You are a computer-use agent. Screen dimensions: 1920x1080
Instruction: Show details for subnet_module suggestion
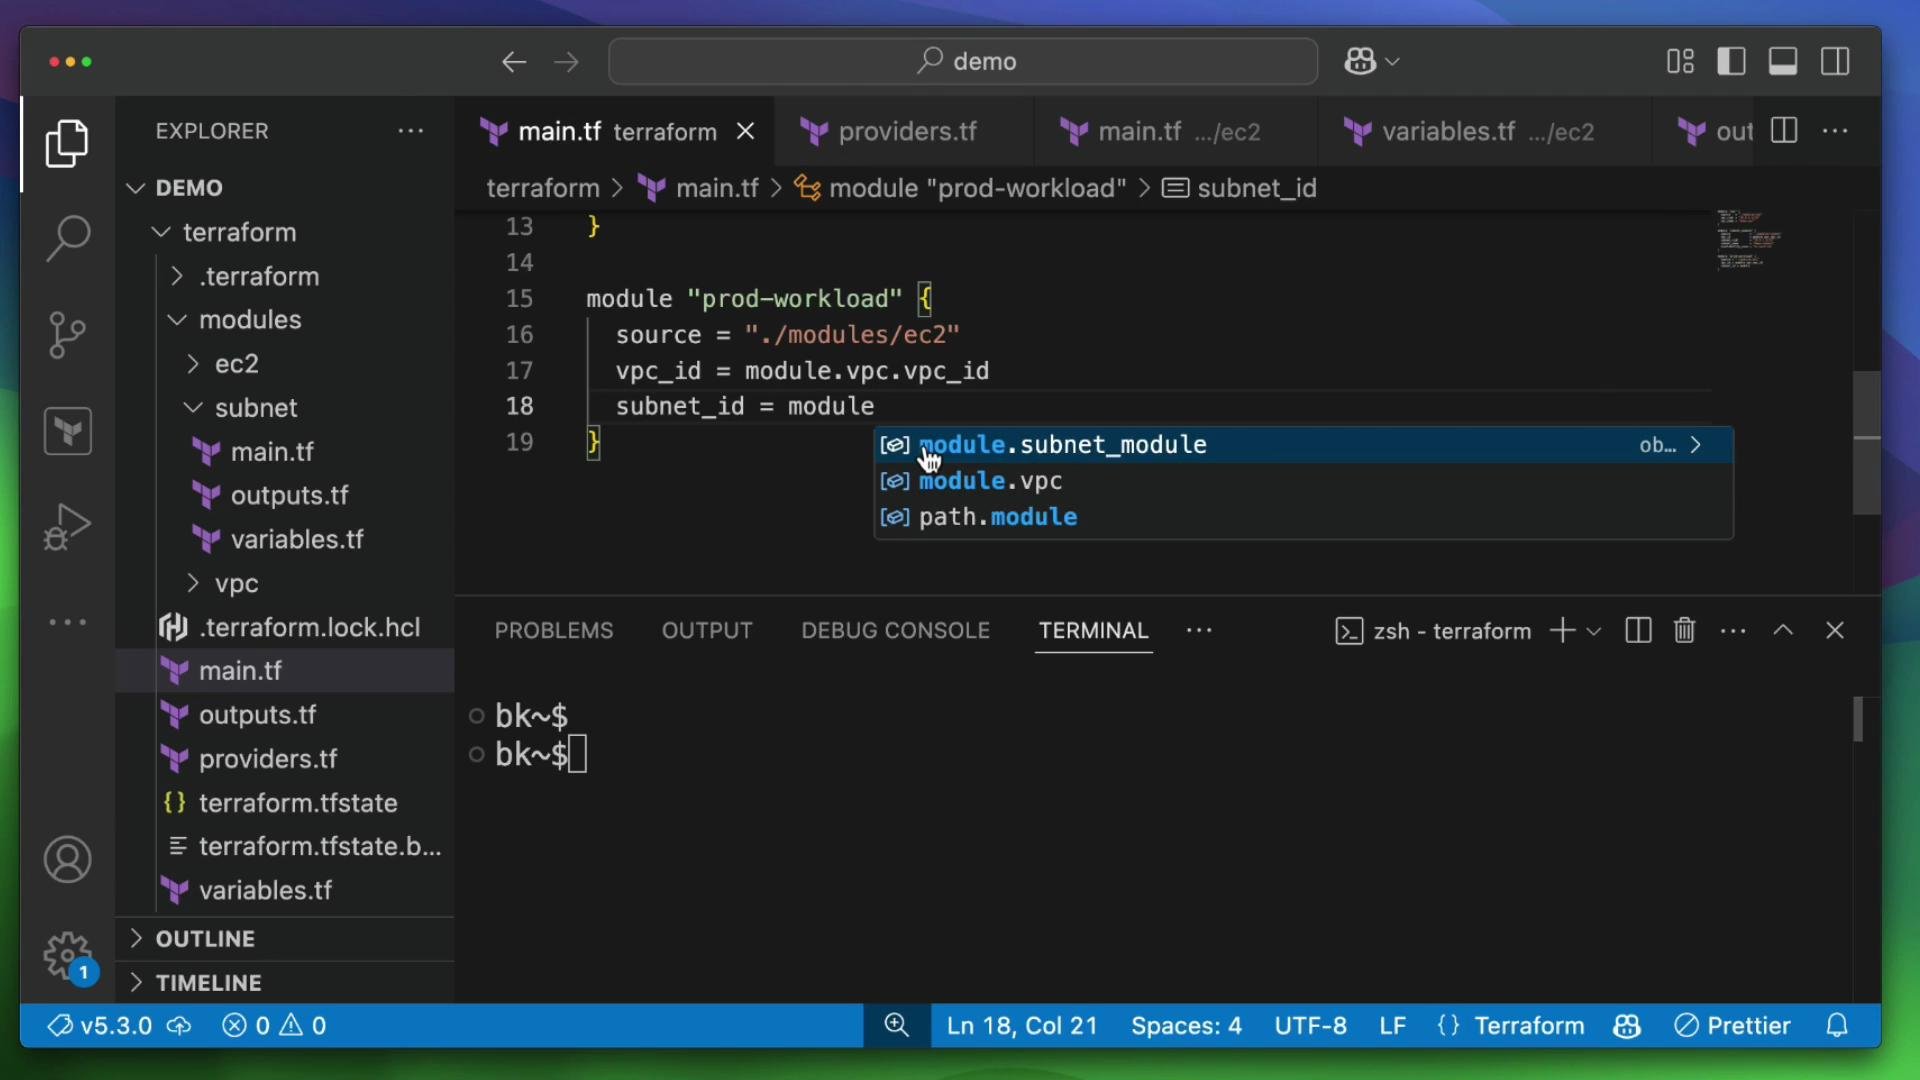[x=1696, y=445]
